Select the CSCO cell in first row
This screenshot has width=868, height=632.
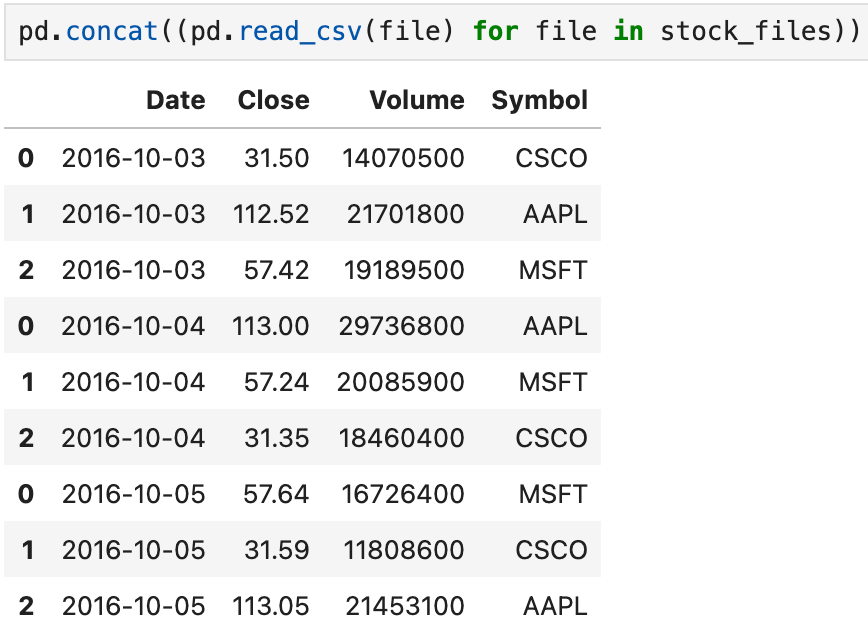pos(551,158)
